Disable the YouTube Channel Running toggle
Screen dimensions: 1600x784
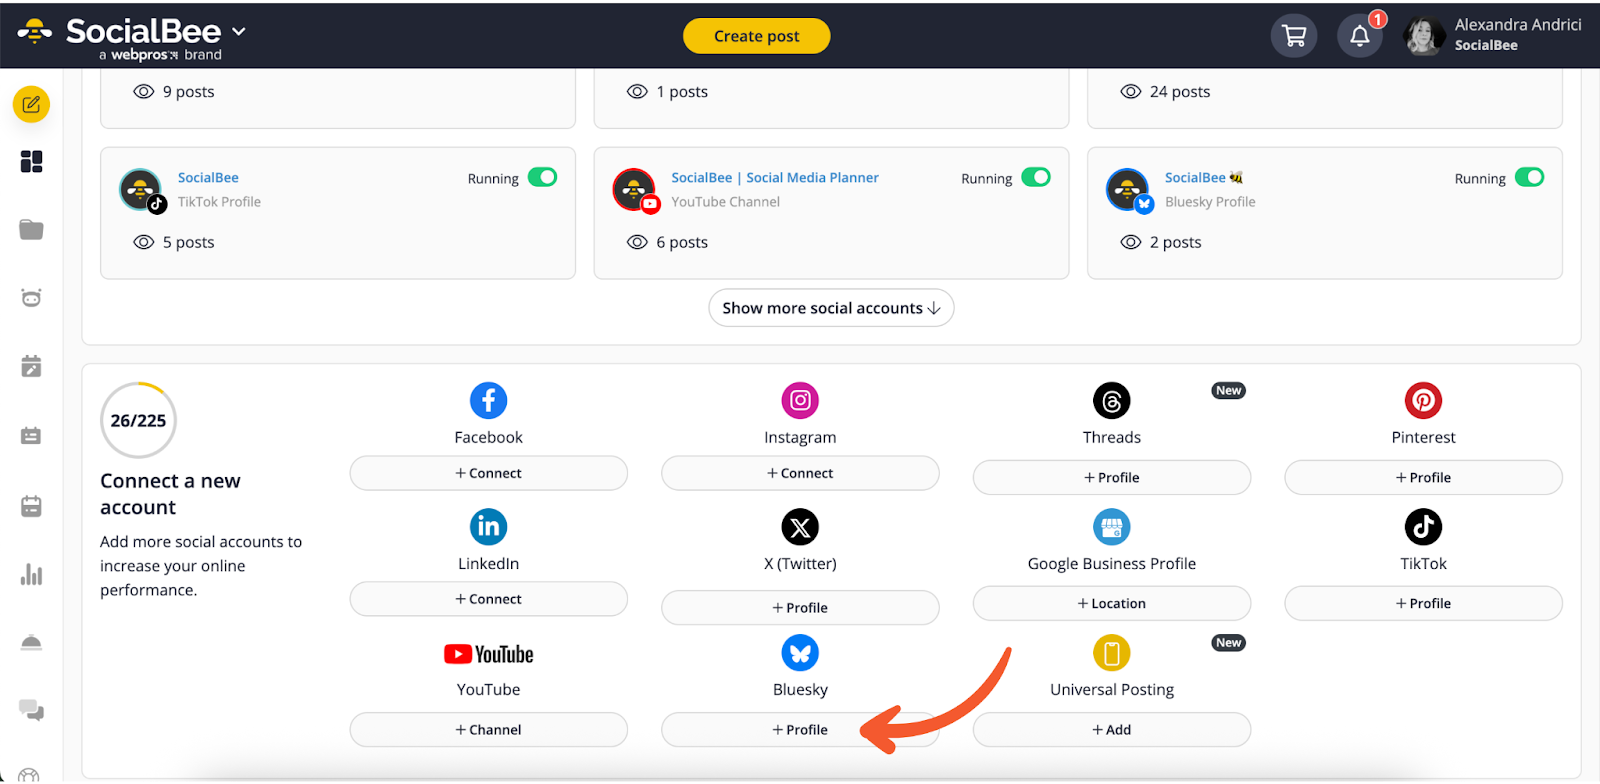(1036, 178)
